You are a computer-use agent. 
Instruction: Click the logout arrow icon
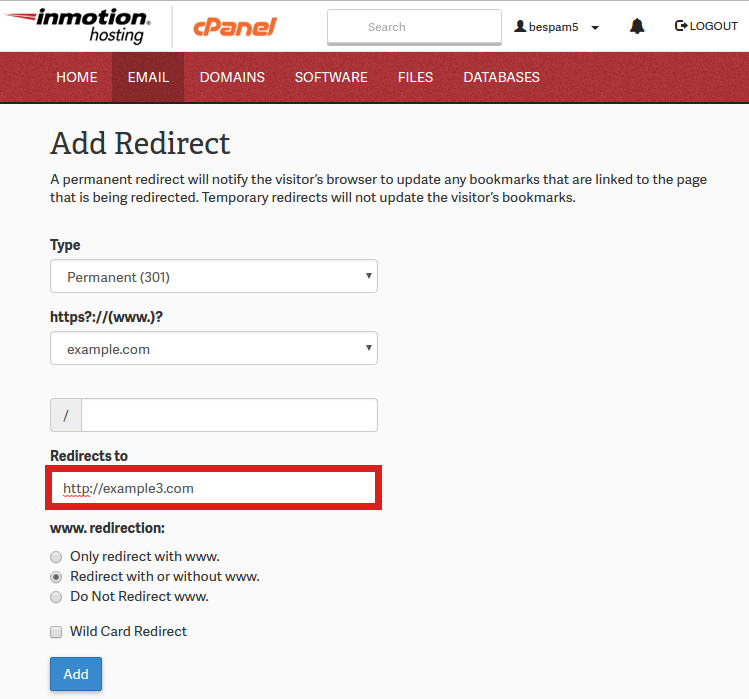pyautogui.click(x=681, y=26)
